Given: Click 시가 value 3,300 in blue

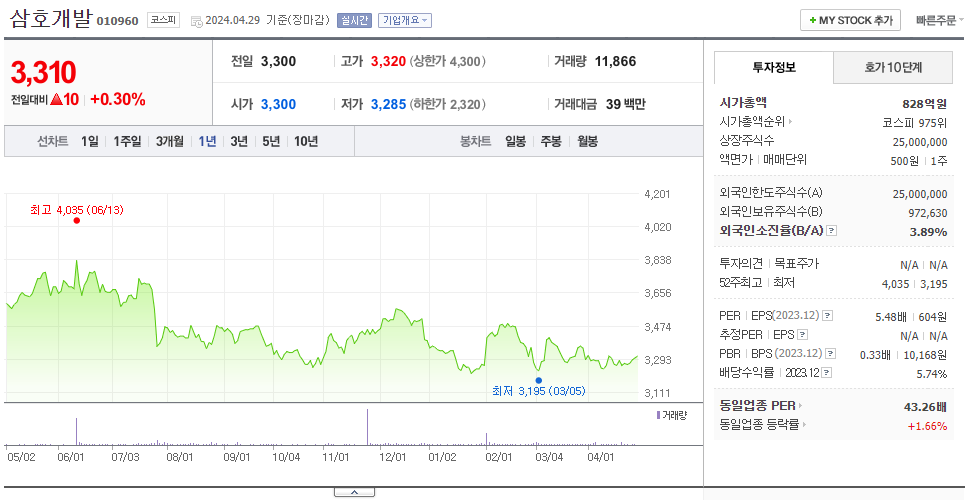Looking at the screenshot, I should point(278,104).
